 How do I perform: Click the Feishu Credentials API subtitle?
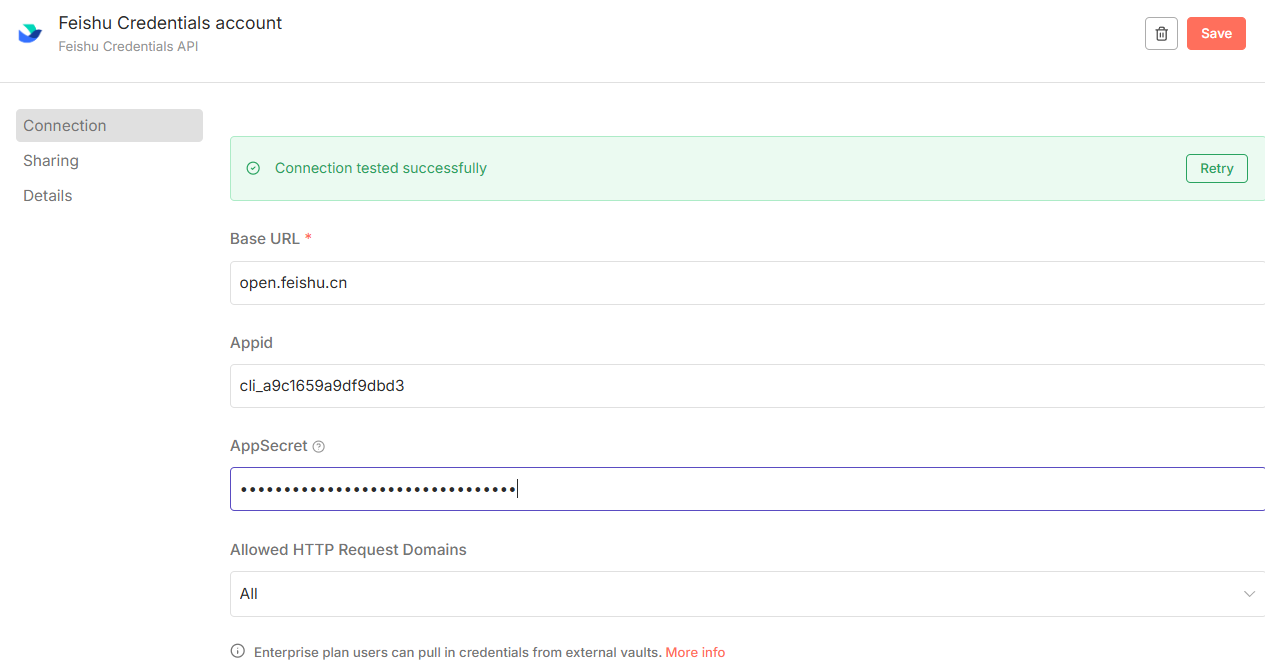[x=128, y=46]
